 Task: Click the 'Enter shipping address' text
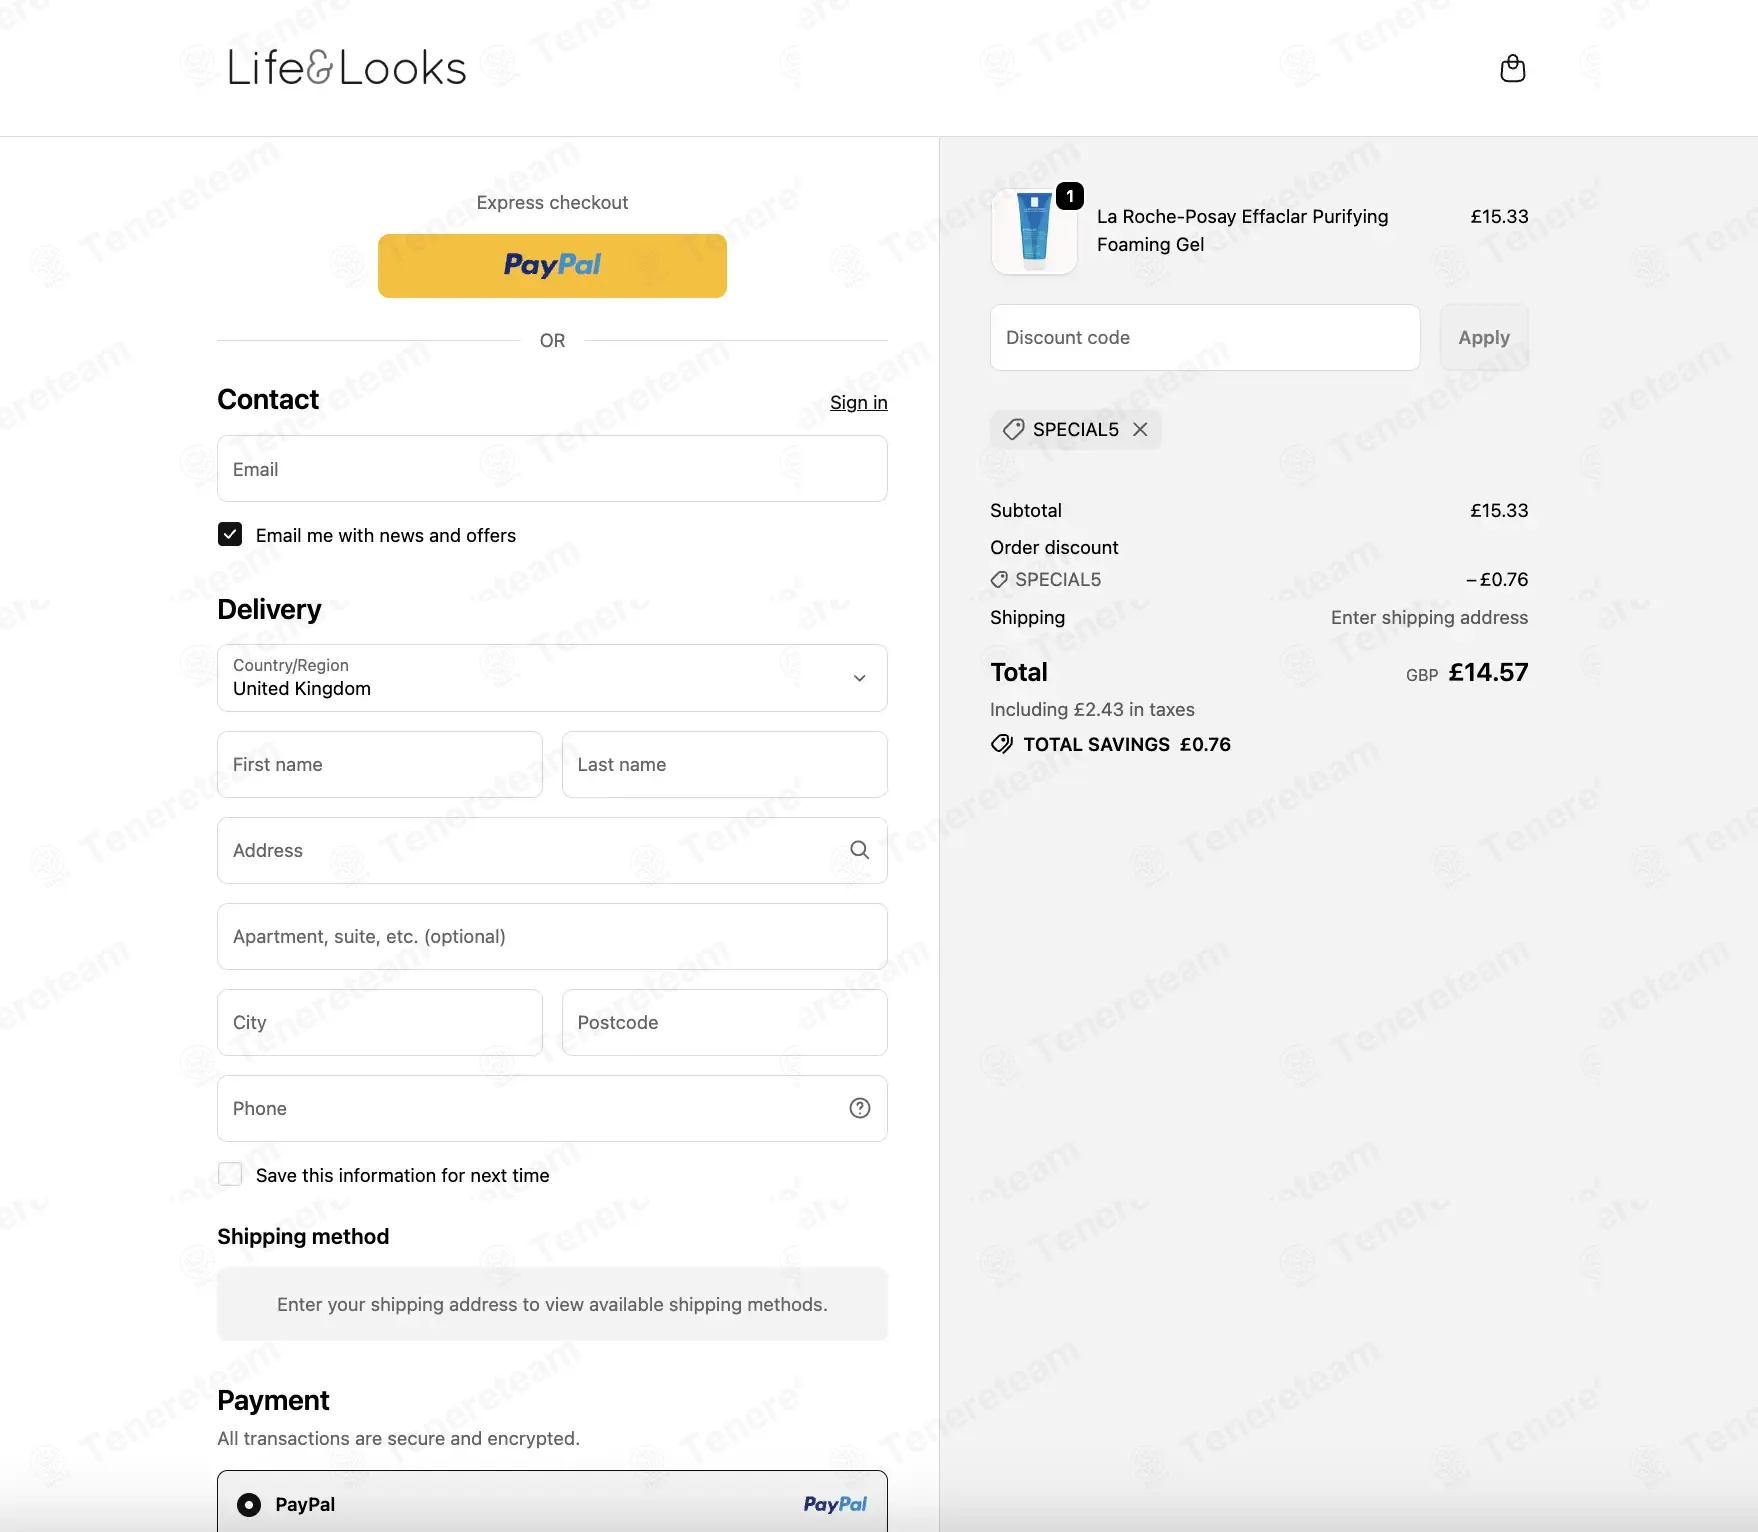1429,617
